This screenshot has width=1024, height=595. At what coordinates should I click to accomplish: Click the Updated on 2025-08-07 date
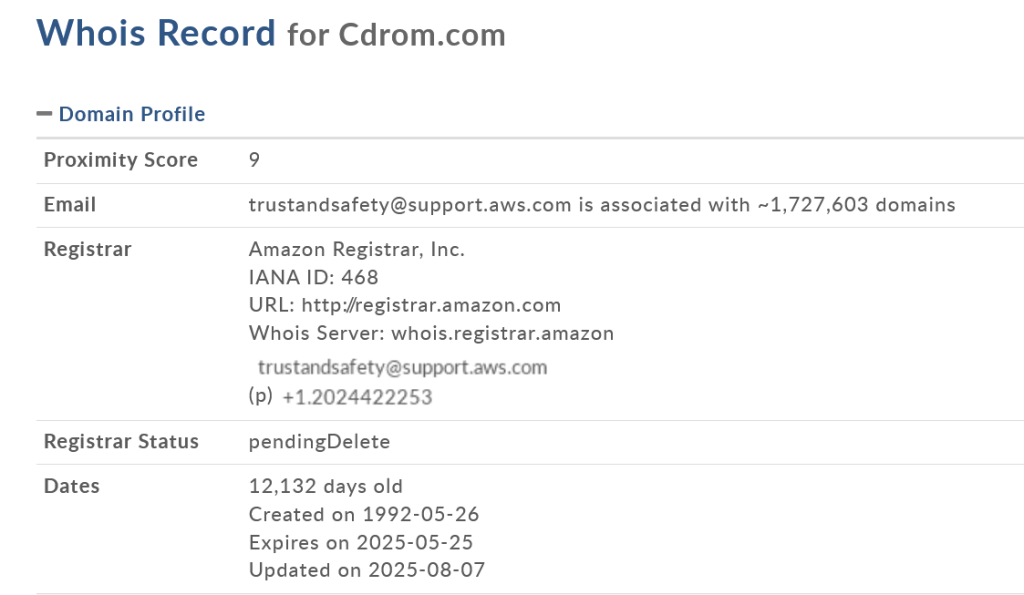(367, 571)
